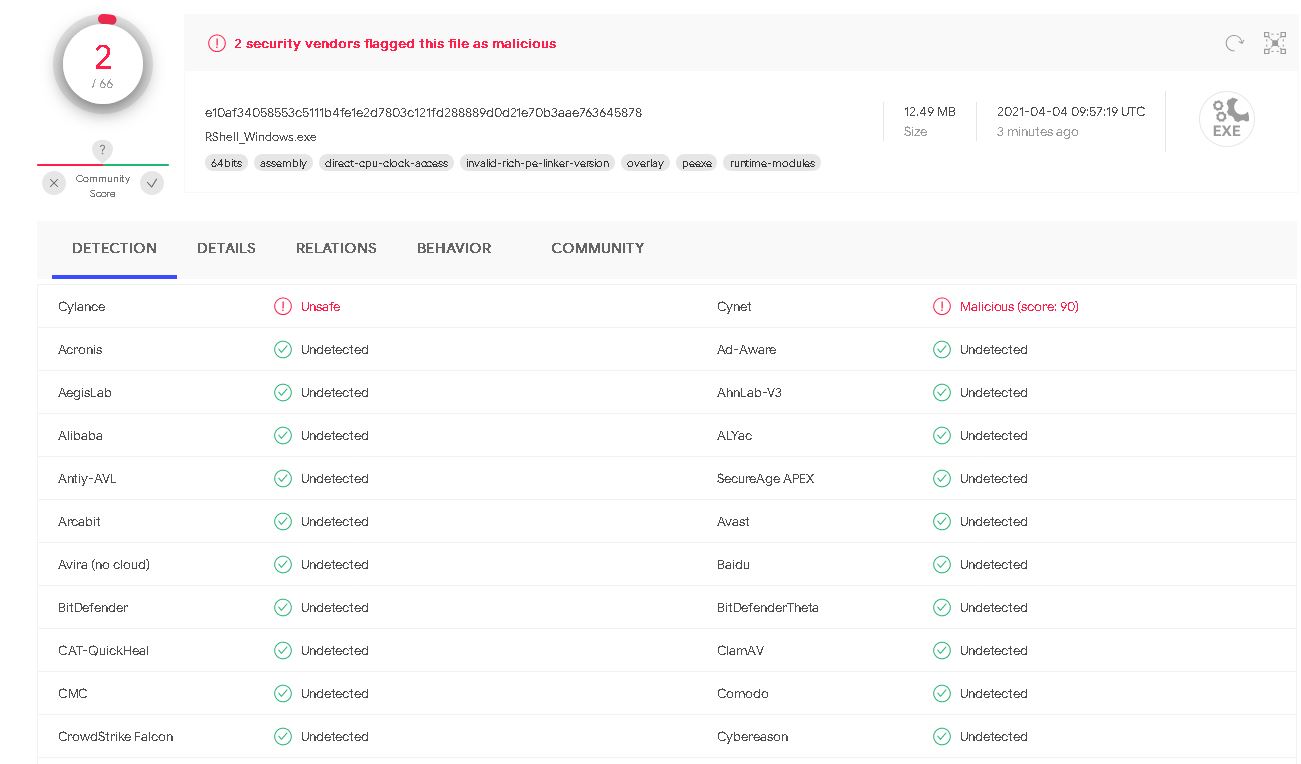
Task: Open the DETAILS tab
Action: coord(226,248)
